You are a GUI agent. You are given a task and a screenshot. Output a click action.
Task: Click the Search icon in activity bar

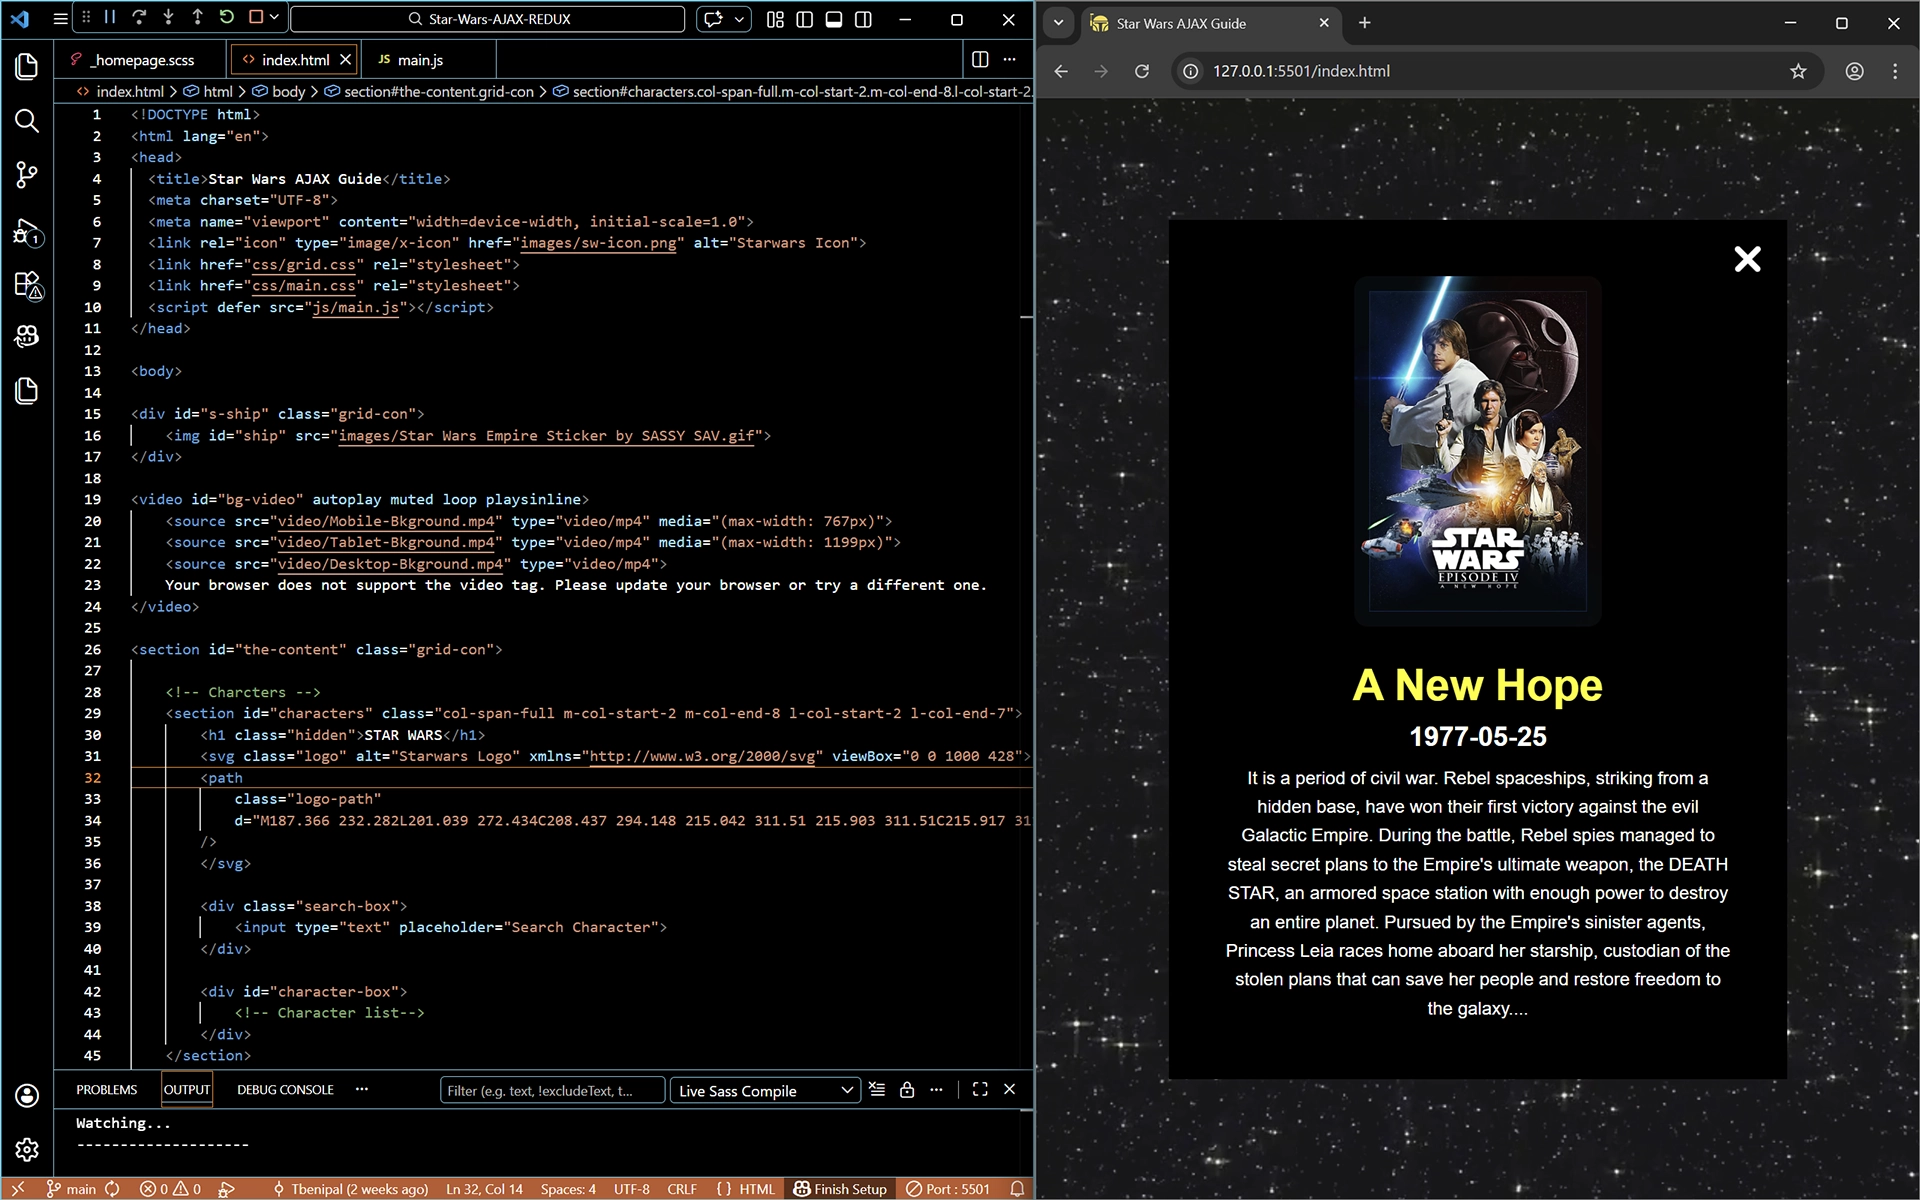coord(27,121)
